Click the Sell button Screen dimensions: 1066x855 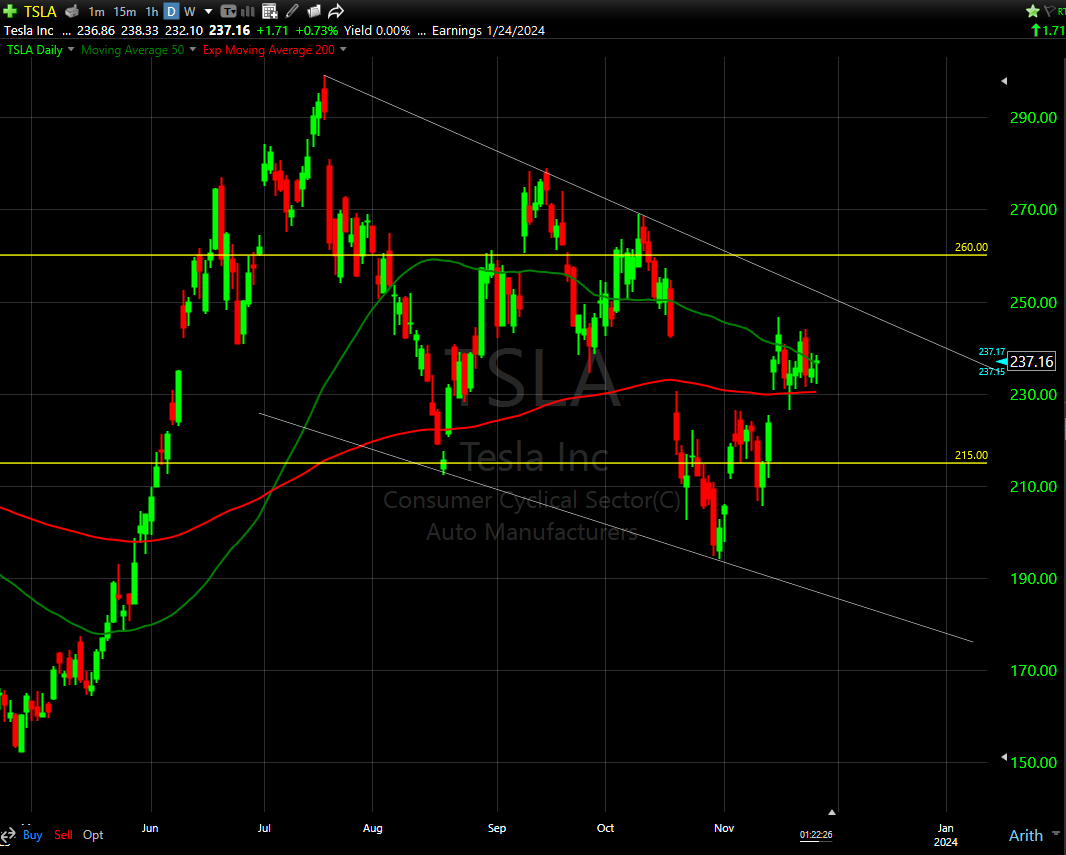pos(63,835)
